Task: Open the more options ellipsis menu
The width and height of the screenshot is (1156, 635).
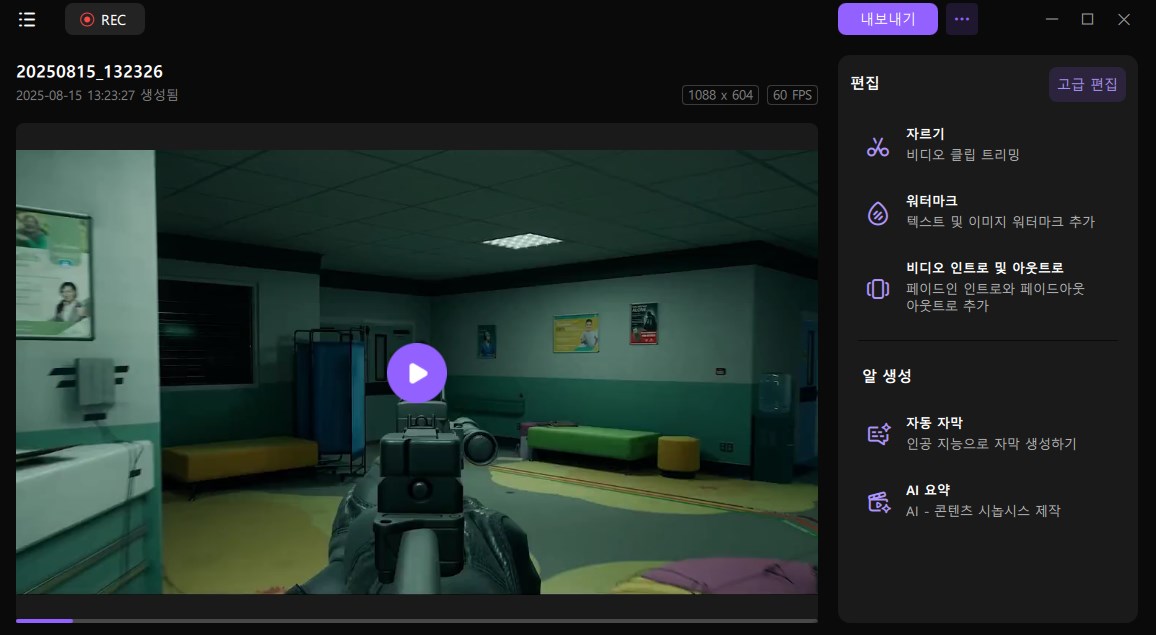Action: 962,19
